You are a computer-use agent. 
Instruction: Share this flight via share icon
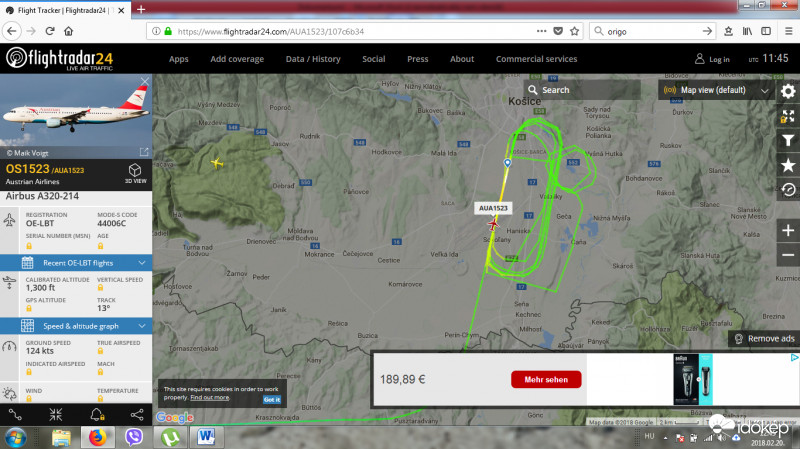pos(137,415)
